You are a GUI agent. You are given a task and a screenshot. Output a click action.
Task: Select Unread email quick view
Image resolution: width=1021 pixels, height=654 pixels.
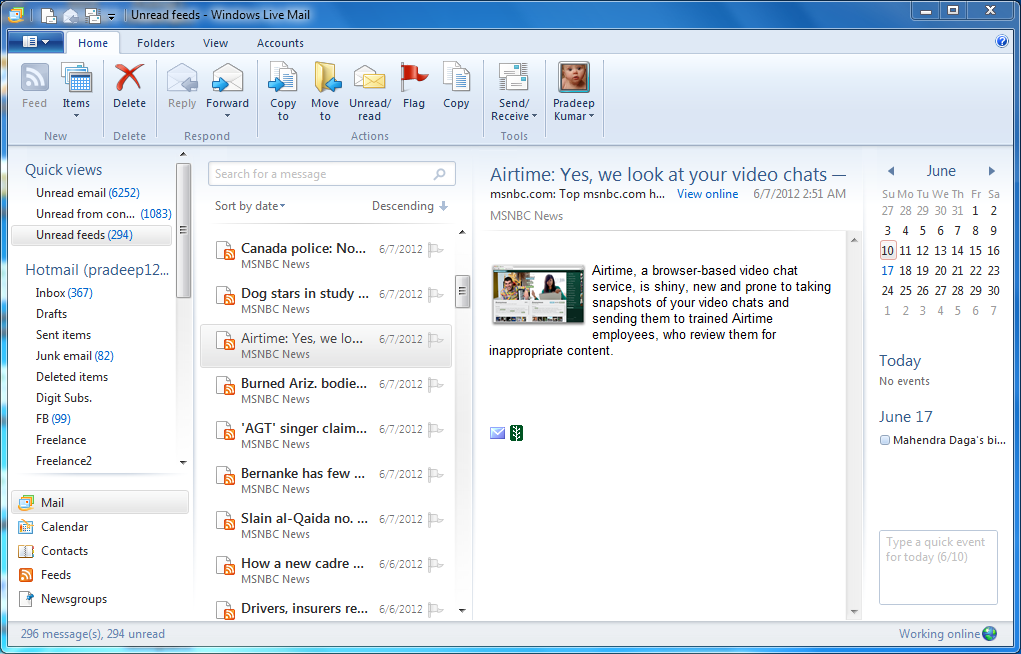pyautogui.click(x=88, y=193)
